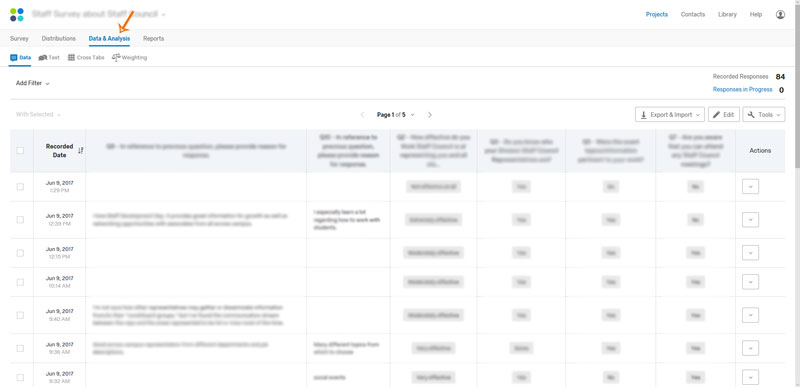
Task: Select the Jun 9 12:39 PM row checkbox
Action: (x=20, y=220)
